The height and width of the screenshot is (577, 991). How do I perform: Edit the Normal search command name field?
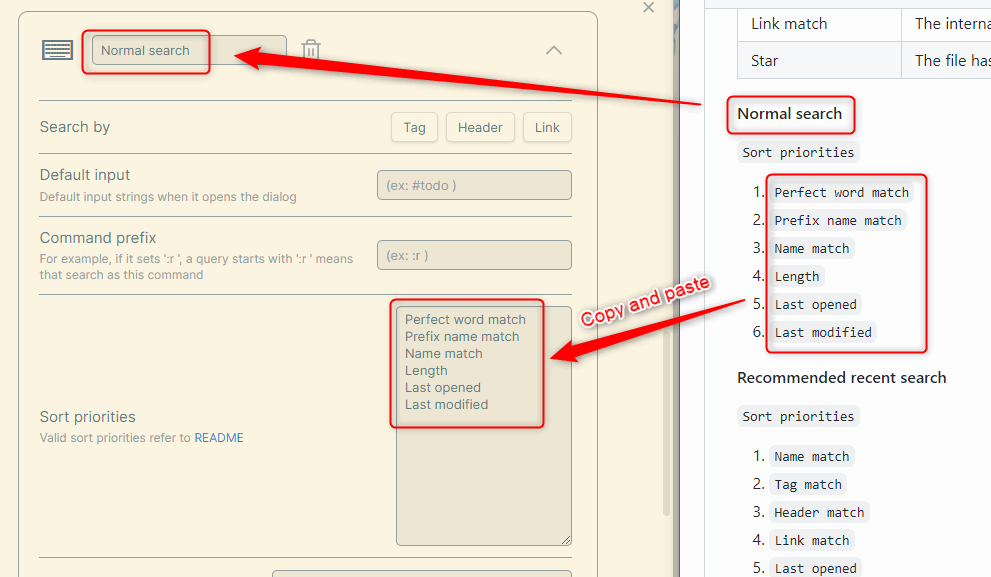pos(189,50)
